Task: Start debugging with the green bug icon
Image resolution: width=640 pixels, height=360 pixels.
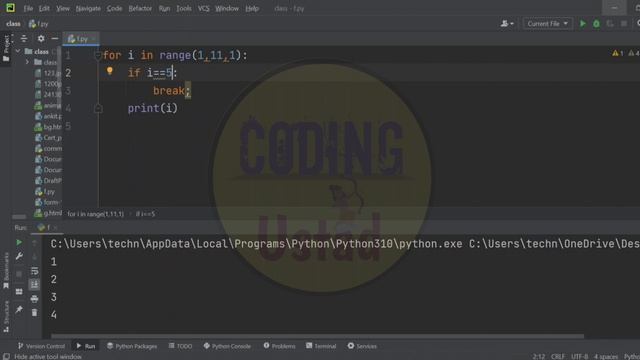Action: 596,24
